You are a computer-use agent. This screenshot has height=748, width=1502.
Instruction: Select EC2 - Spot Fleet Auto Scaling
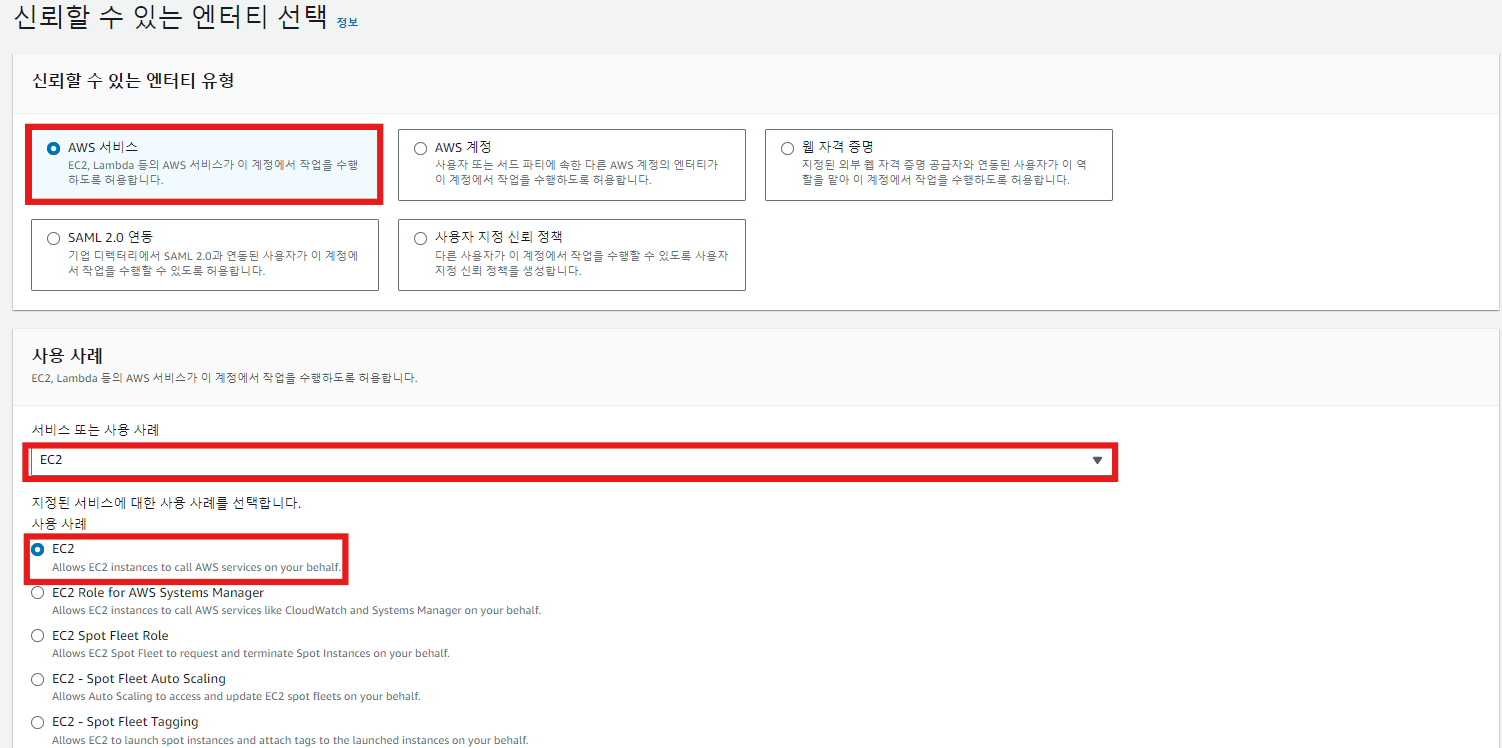[38, 679]
